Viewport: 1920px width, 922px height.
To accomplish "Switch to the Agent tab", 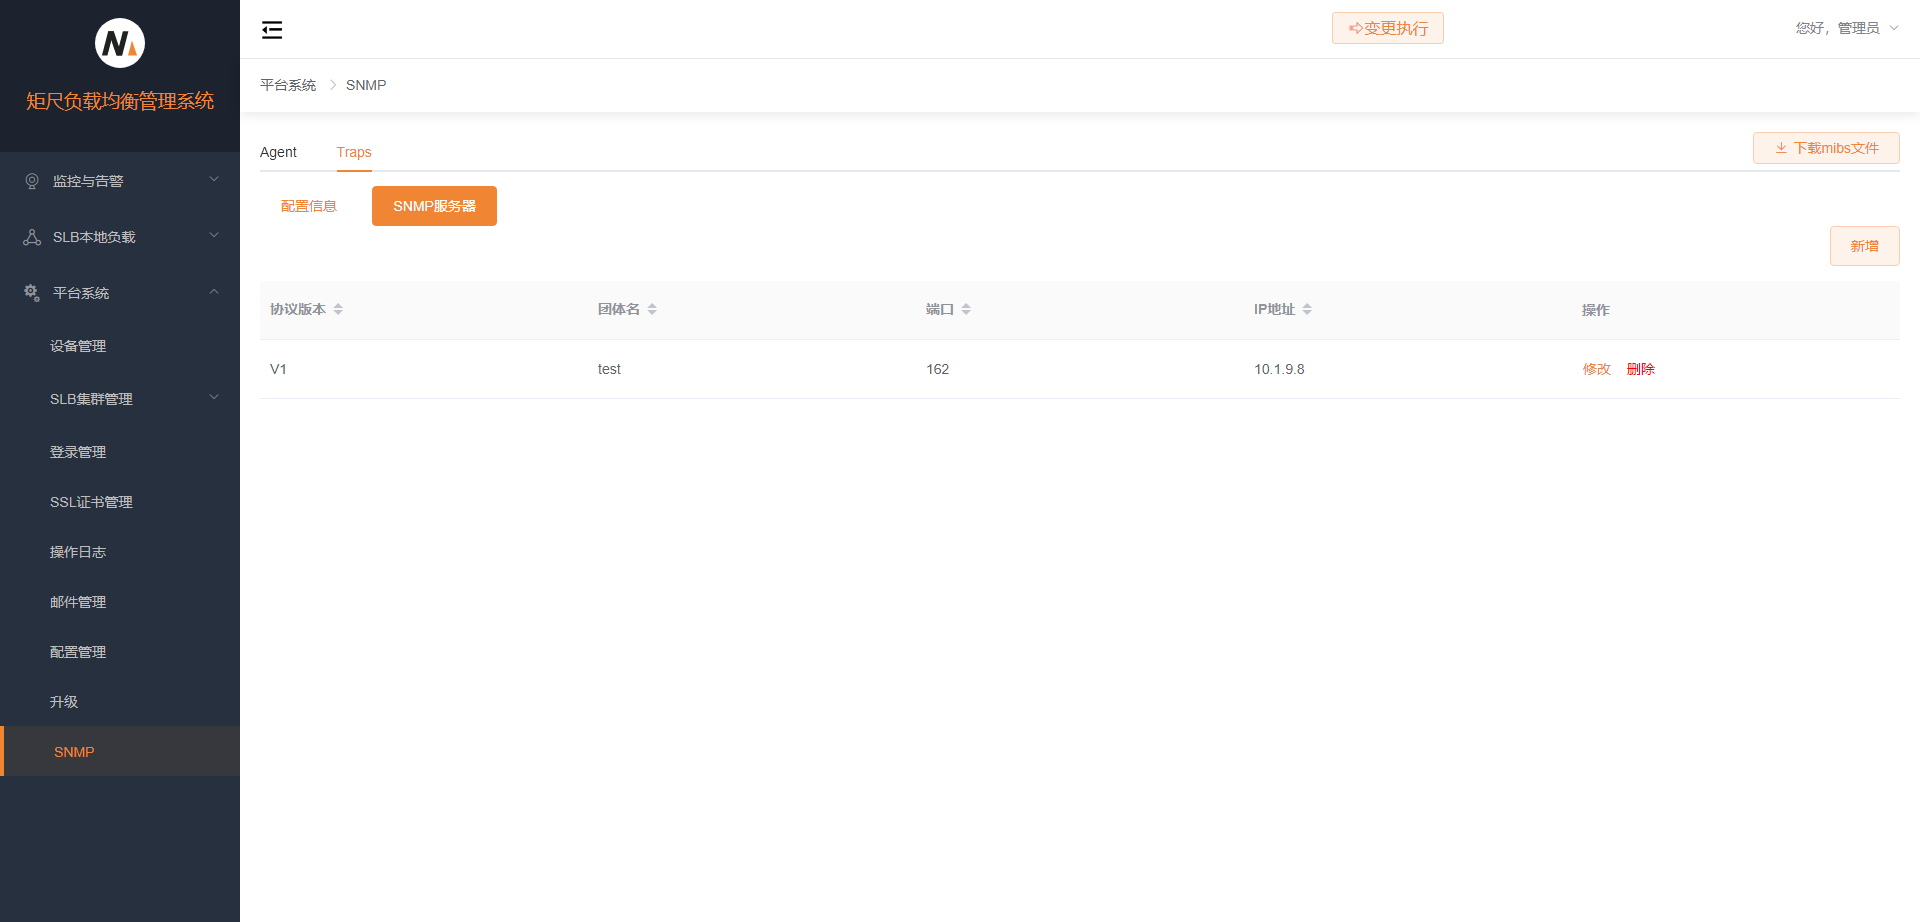I will click(278, 152).
